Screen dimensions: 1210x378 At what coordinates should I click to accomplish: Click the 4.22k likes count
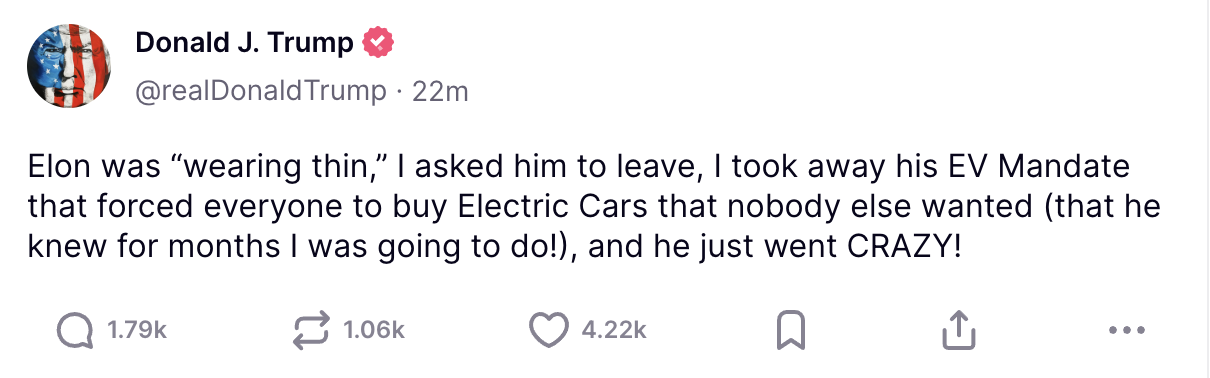[614, 330]
